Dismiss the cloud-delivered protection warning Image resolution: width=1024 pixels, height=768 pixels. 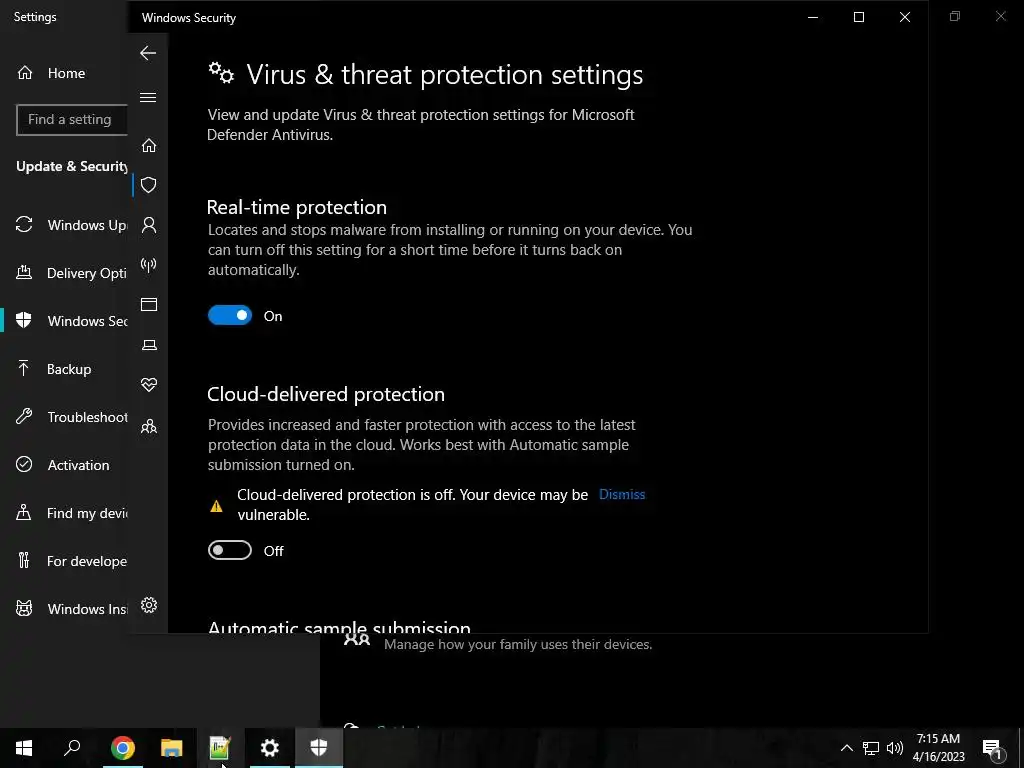coord(622,494)
